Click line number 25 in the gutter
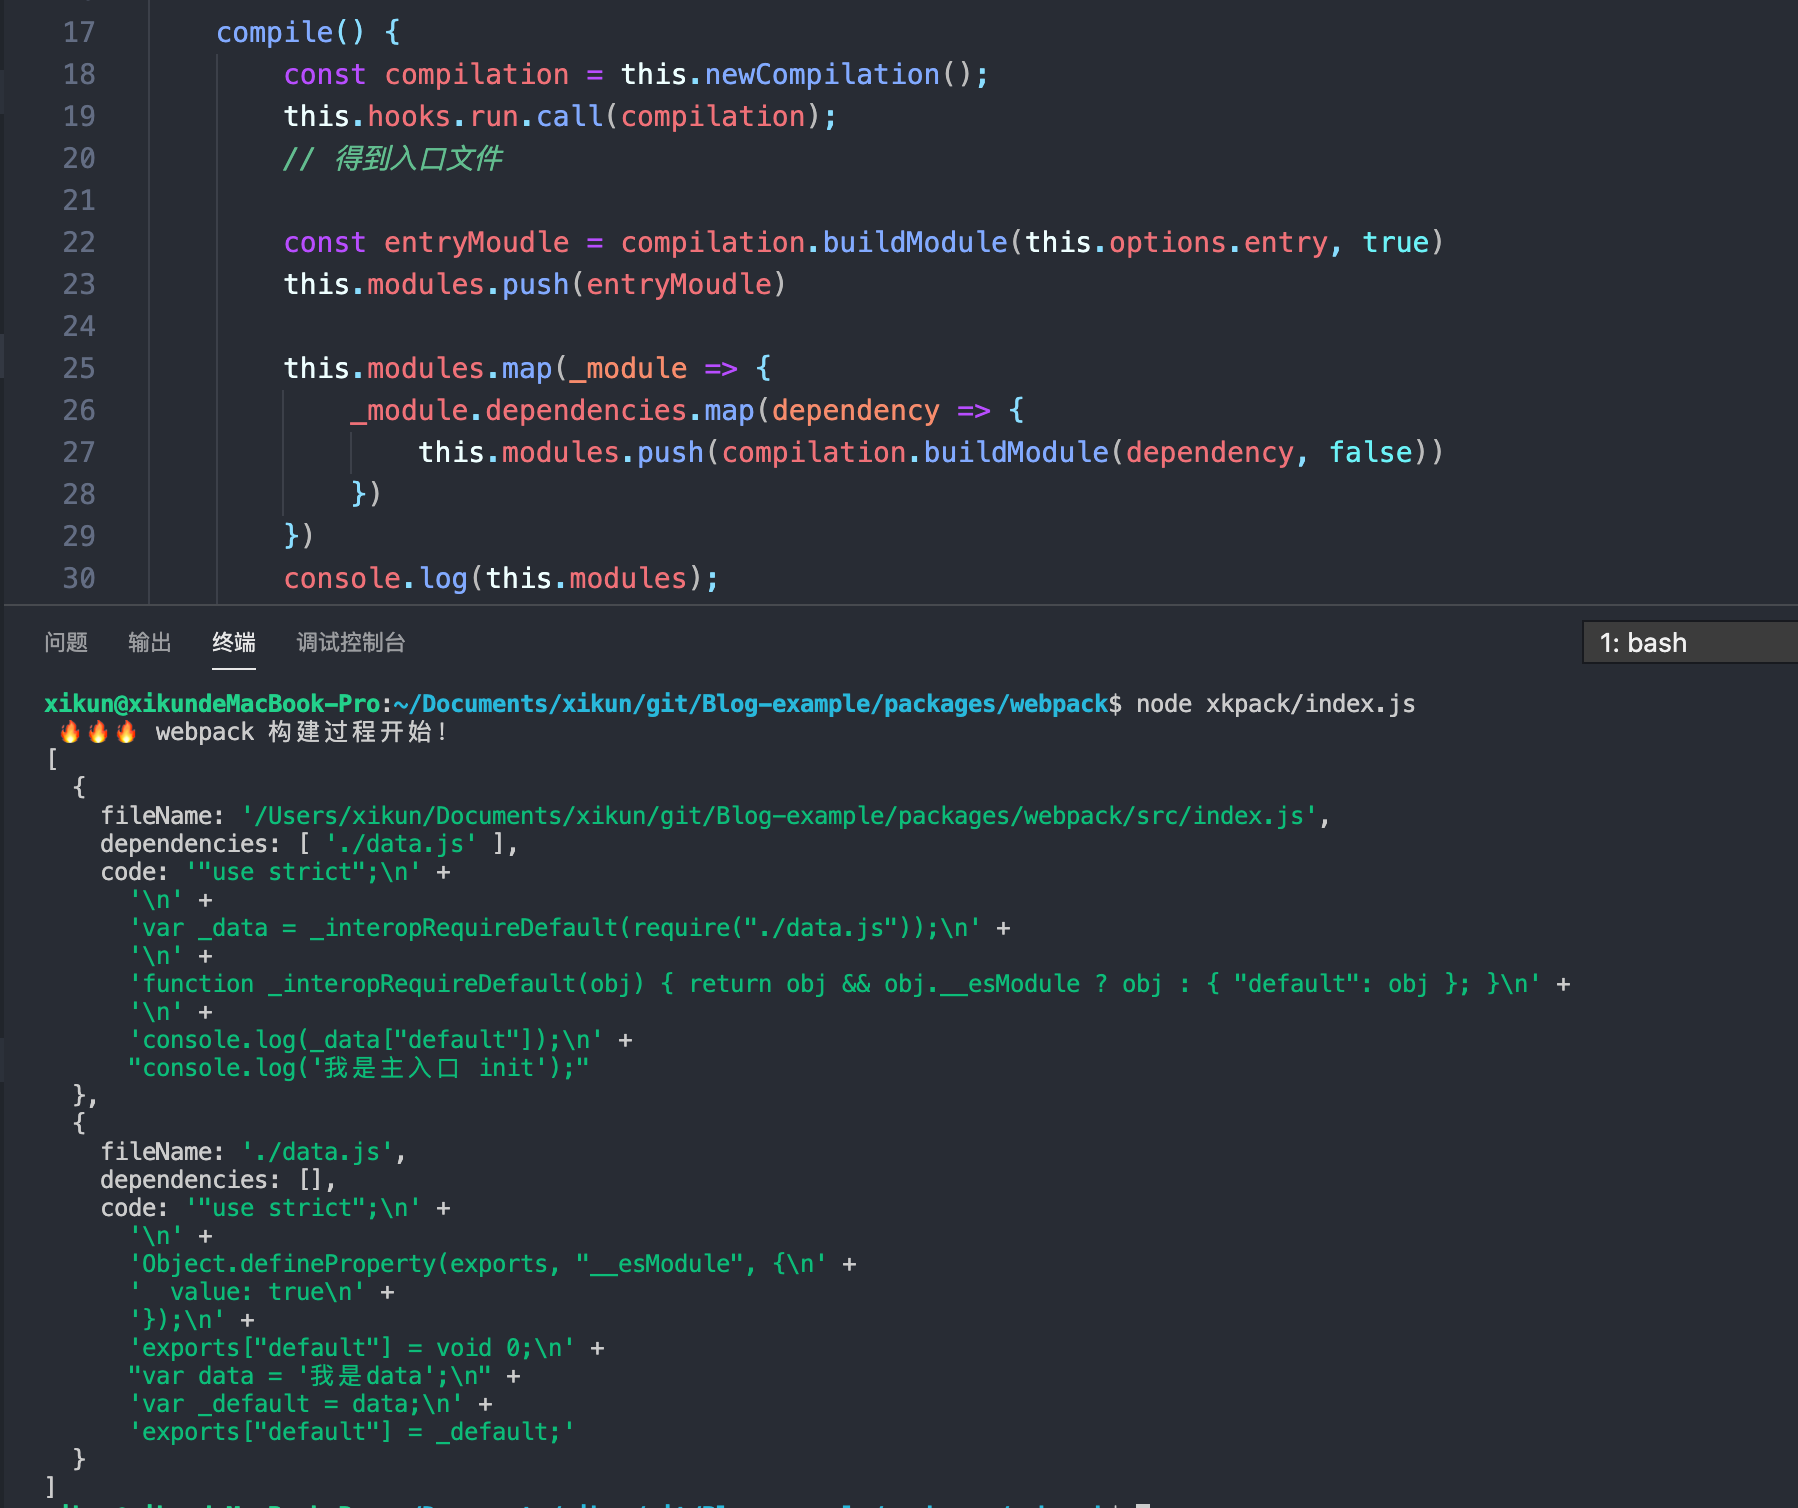Viewport: 1798px width, 1508px height. point(79,368)
